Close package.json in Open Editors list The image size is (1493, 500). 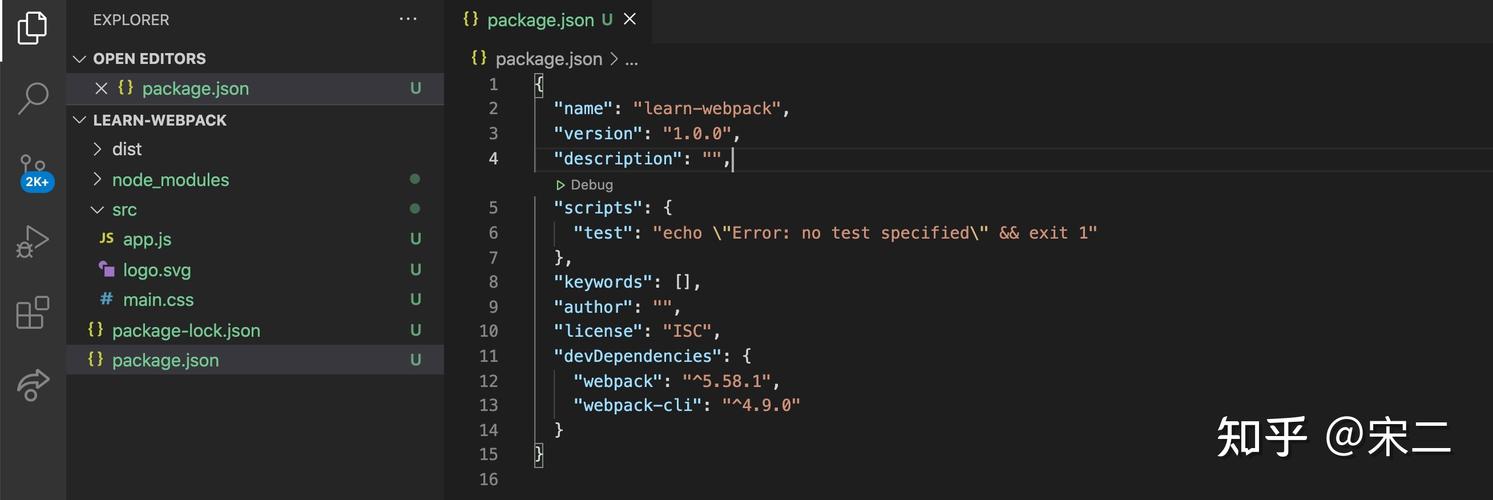point(101,88)
